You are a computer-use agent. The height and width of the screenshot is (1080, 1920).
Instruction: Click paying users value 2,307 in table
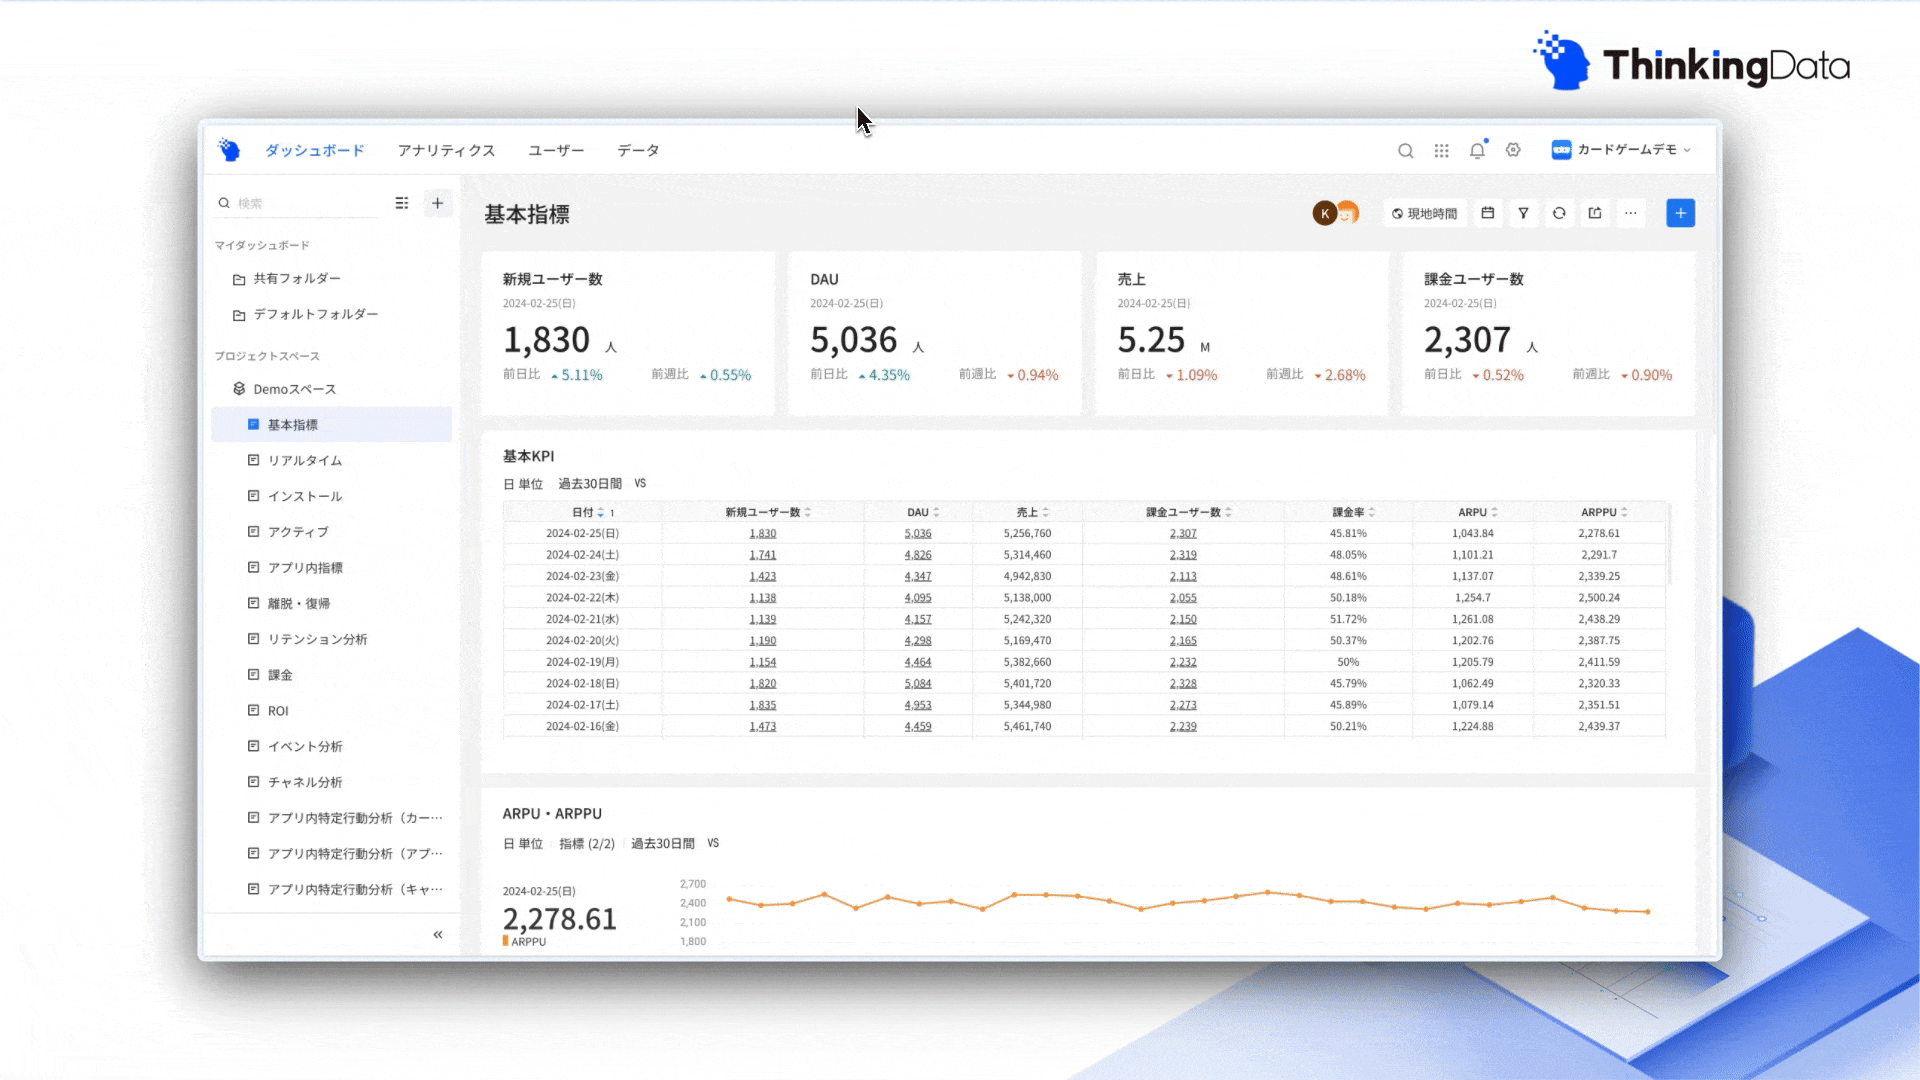[x=1183, y=534]
